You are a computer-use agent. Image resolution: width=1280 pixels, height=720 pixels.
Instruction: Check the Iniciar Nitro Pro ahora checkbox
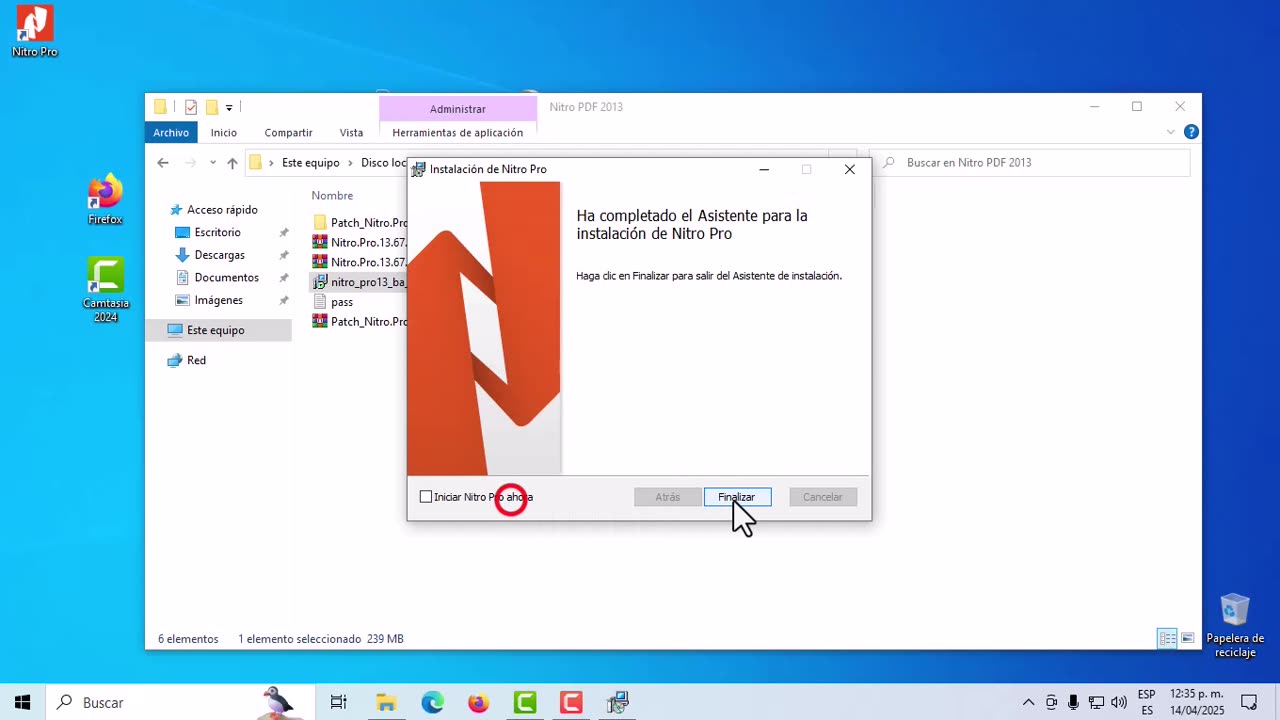point(426,497)
